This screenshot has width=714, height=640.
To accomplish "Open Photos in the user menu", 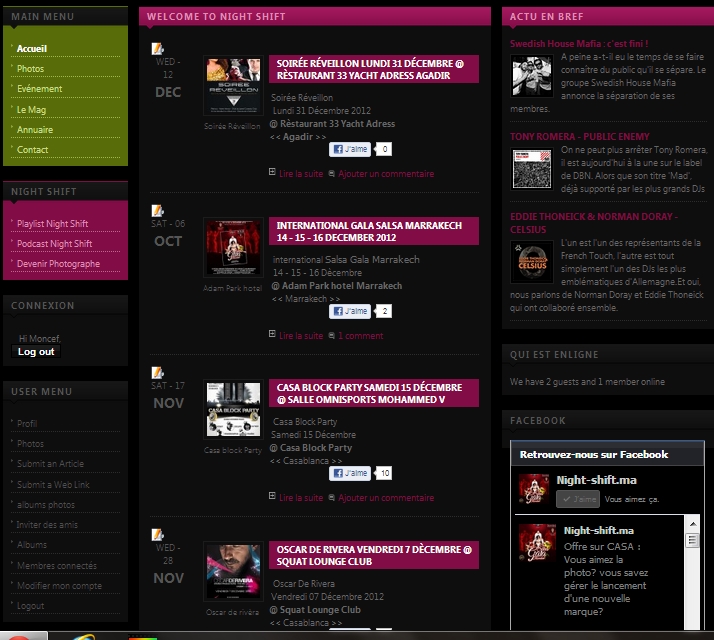I will pos(31,444).
